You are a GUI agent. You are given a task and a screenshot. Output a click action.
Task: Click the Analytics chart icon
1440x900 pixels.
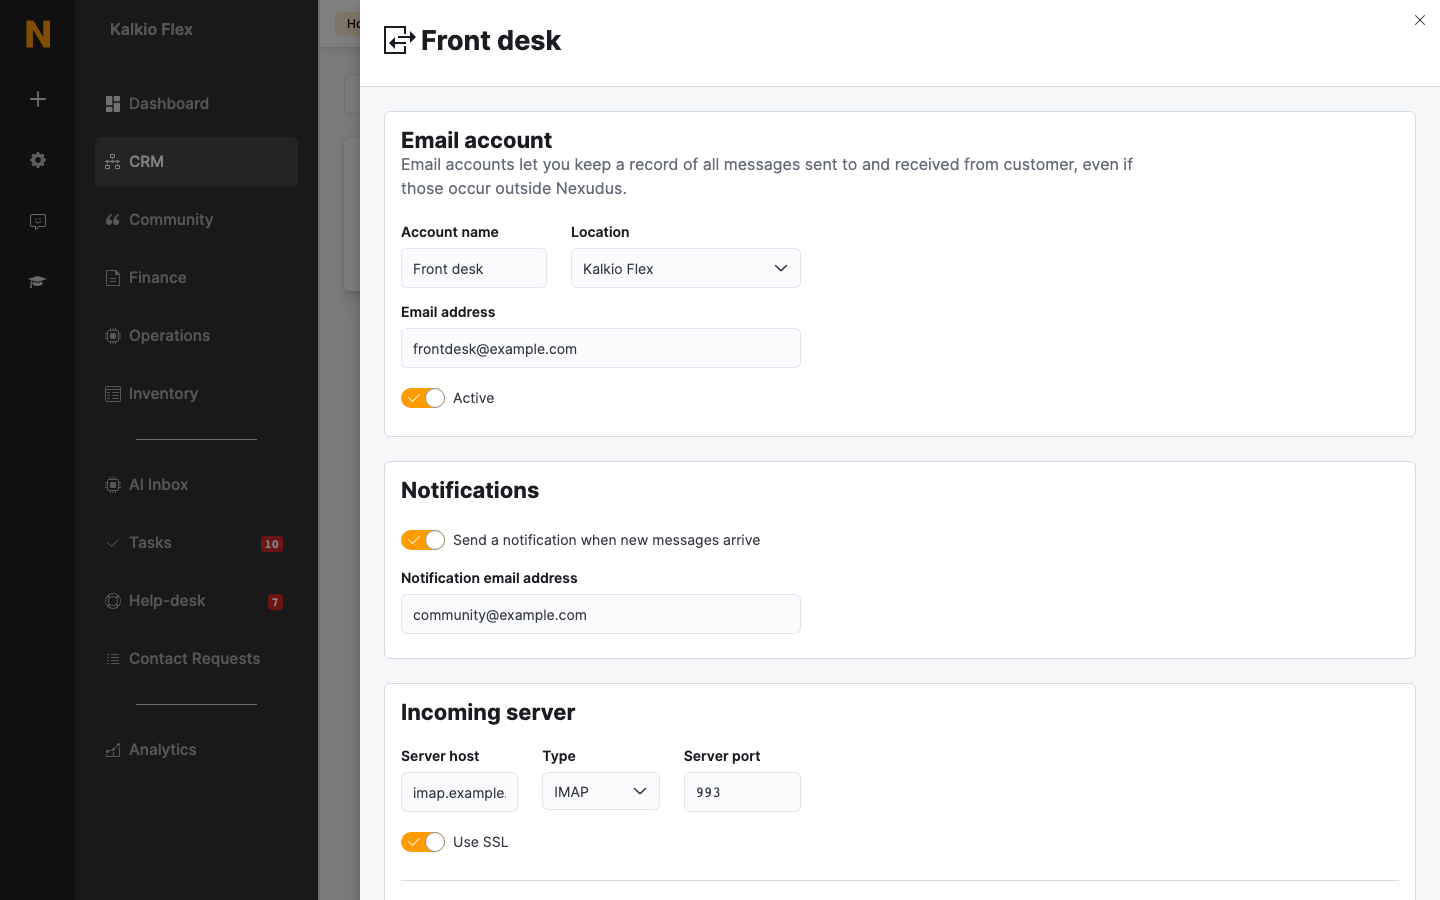(113, 750)
